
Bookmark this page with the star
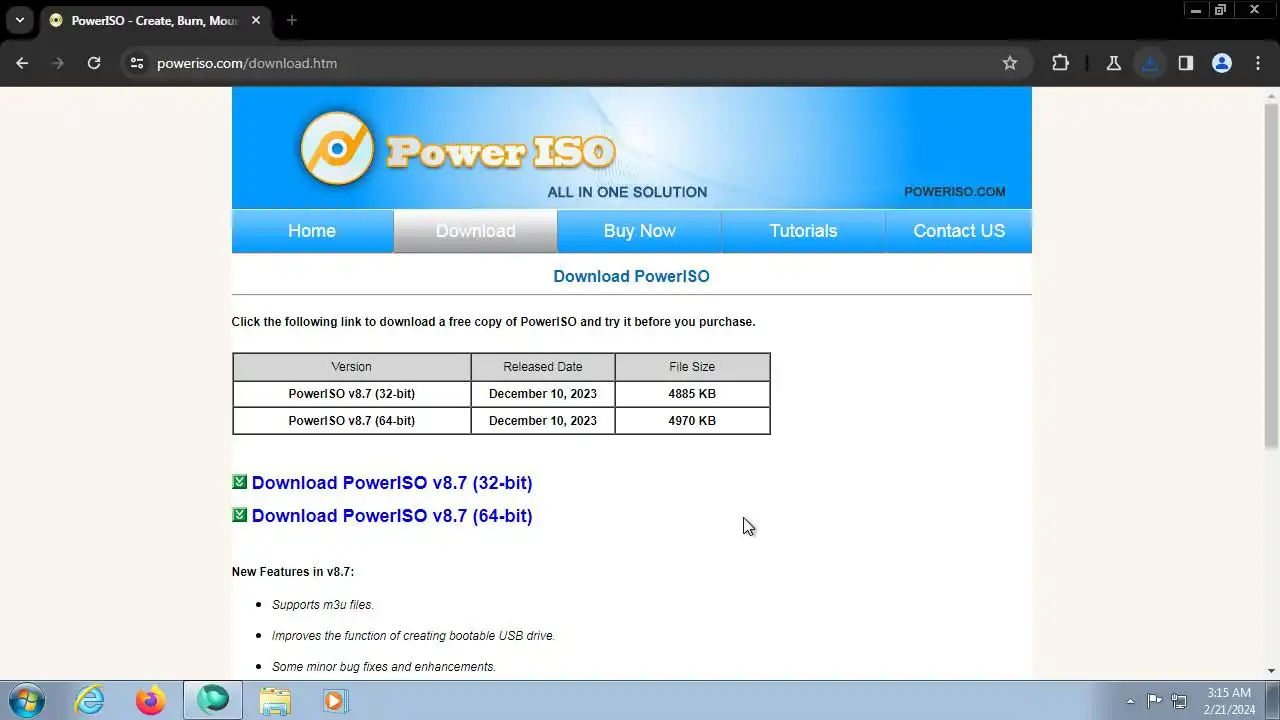pos(1010,63)
